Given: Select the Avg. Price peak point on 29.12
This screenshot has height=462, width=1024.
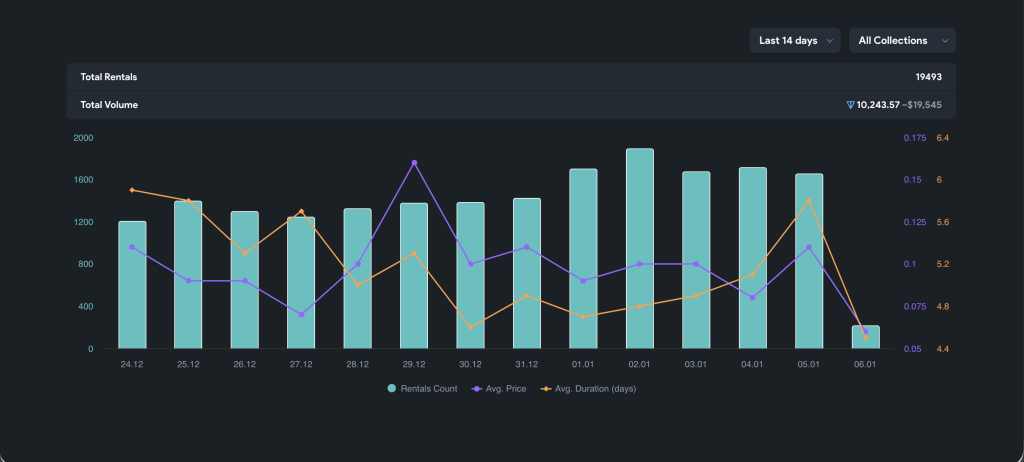Looking at the screenshot, I should [414, 163].
